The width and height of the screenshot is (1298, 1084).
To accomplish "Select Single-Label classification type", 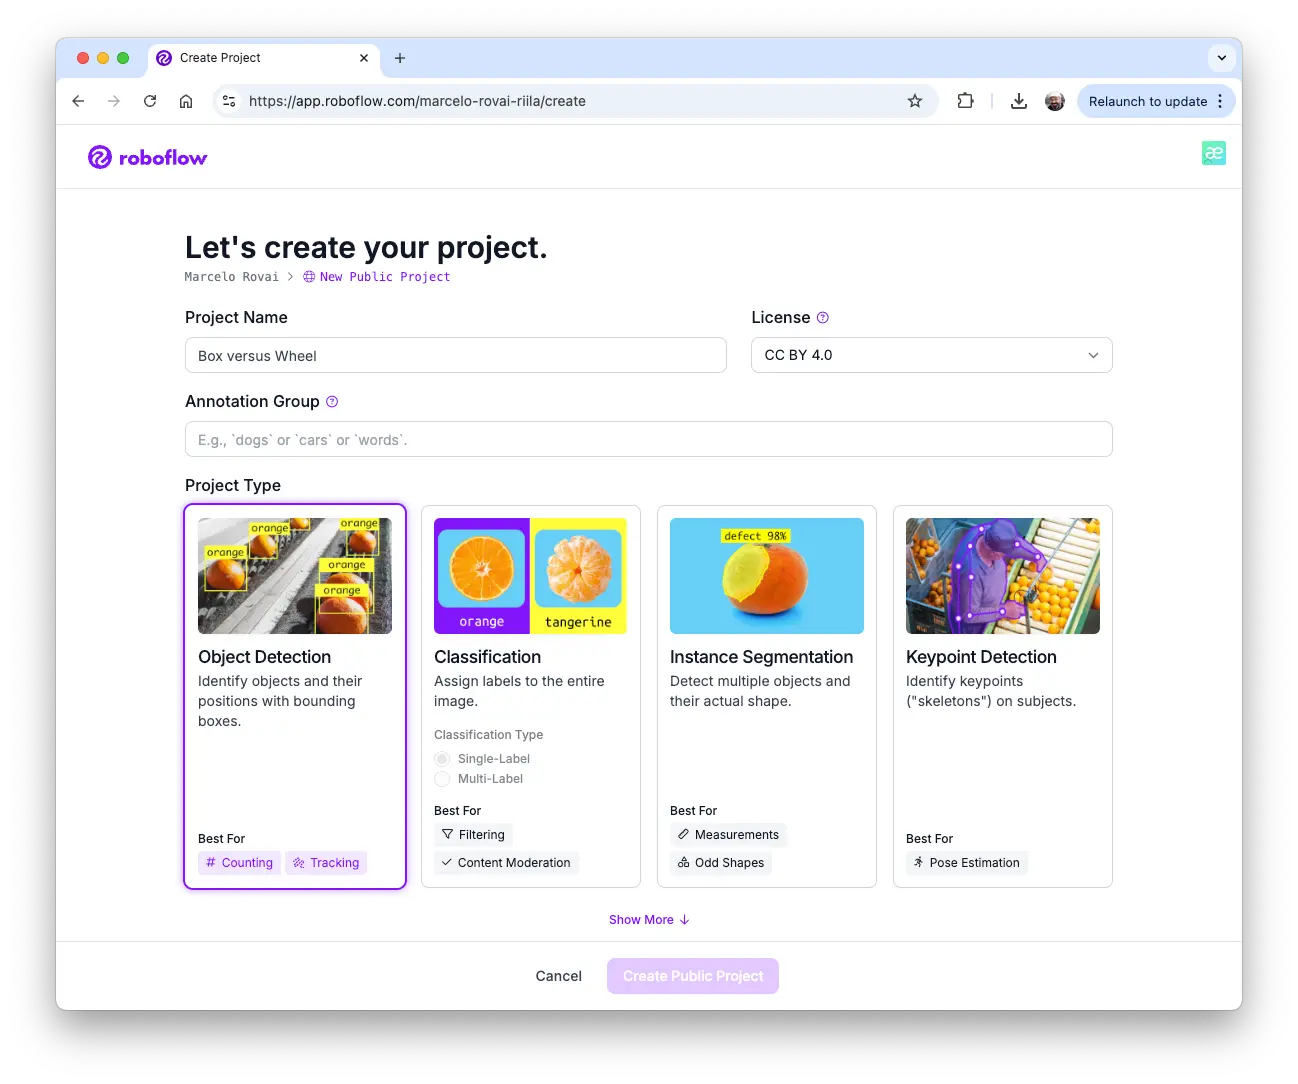I will pyautogui.click(x=442, y=759).
